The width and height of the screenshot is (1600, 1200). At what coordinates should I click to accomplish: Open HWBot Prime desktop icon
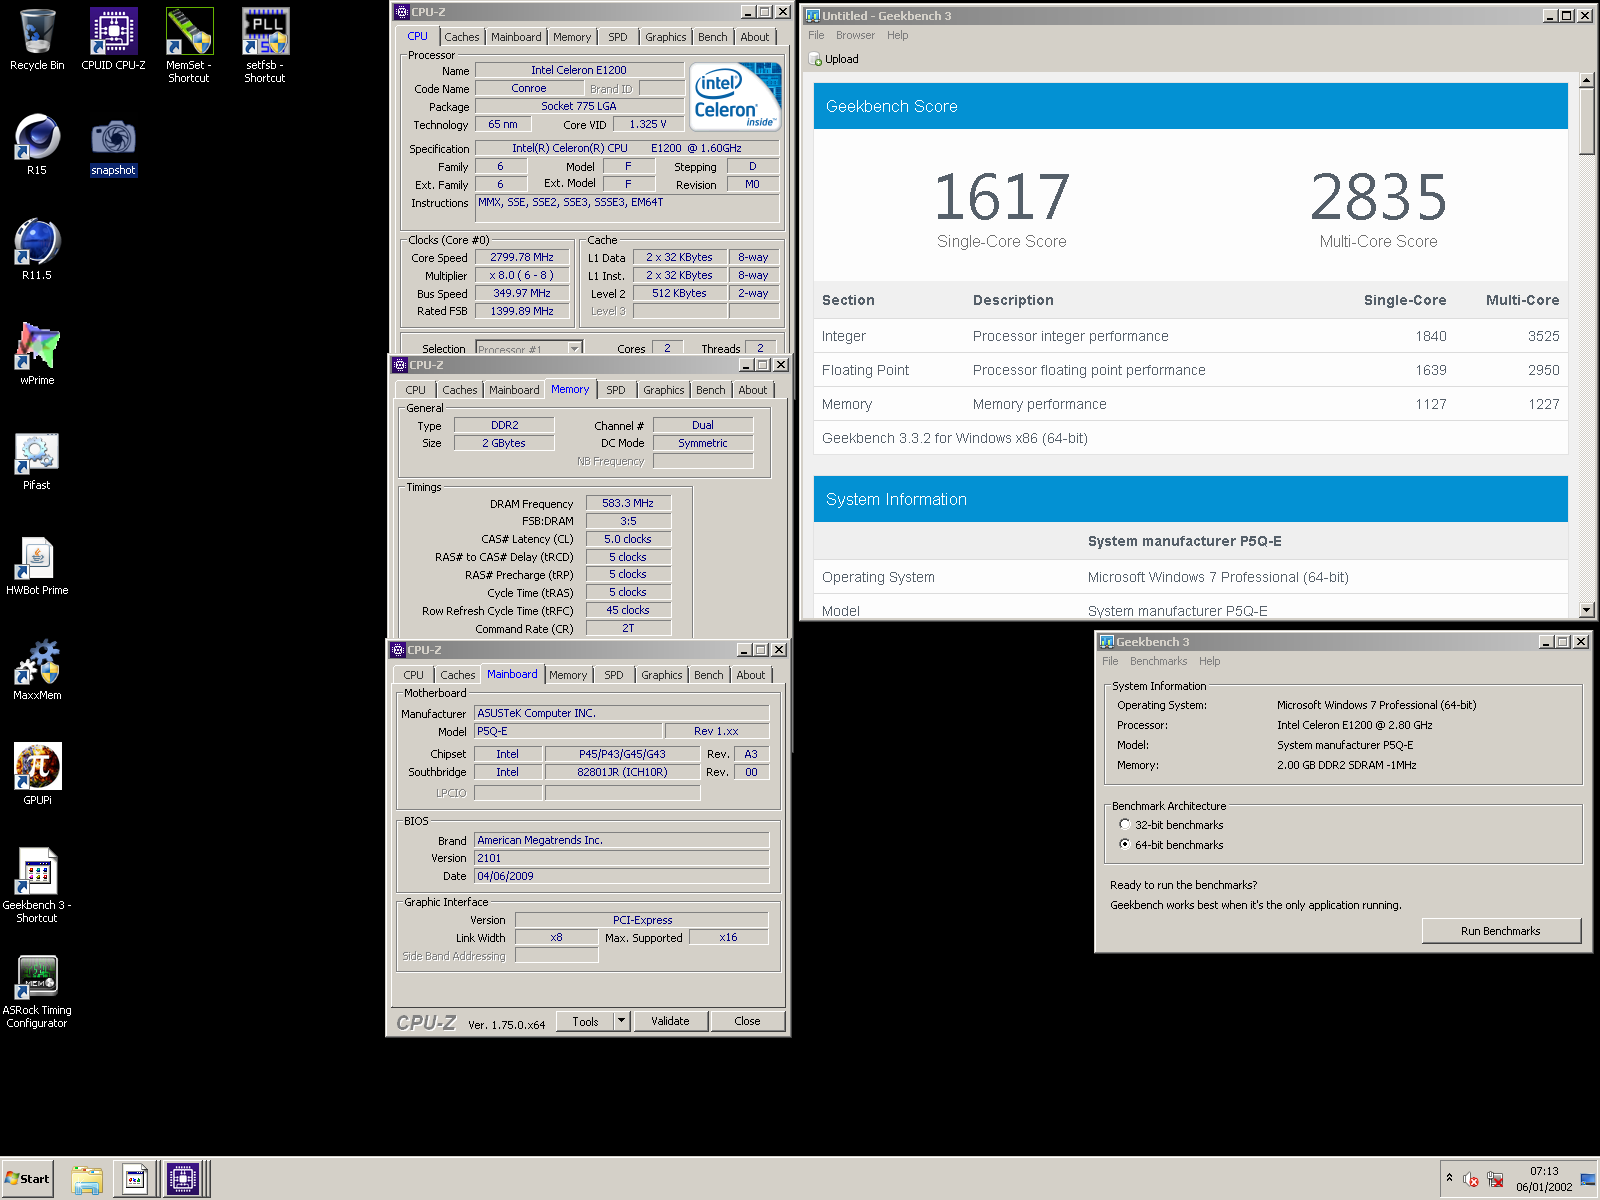[37, 565]
